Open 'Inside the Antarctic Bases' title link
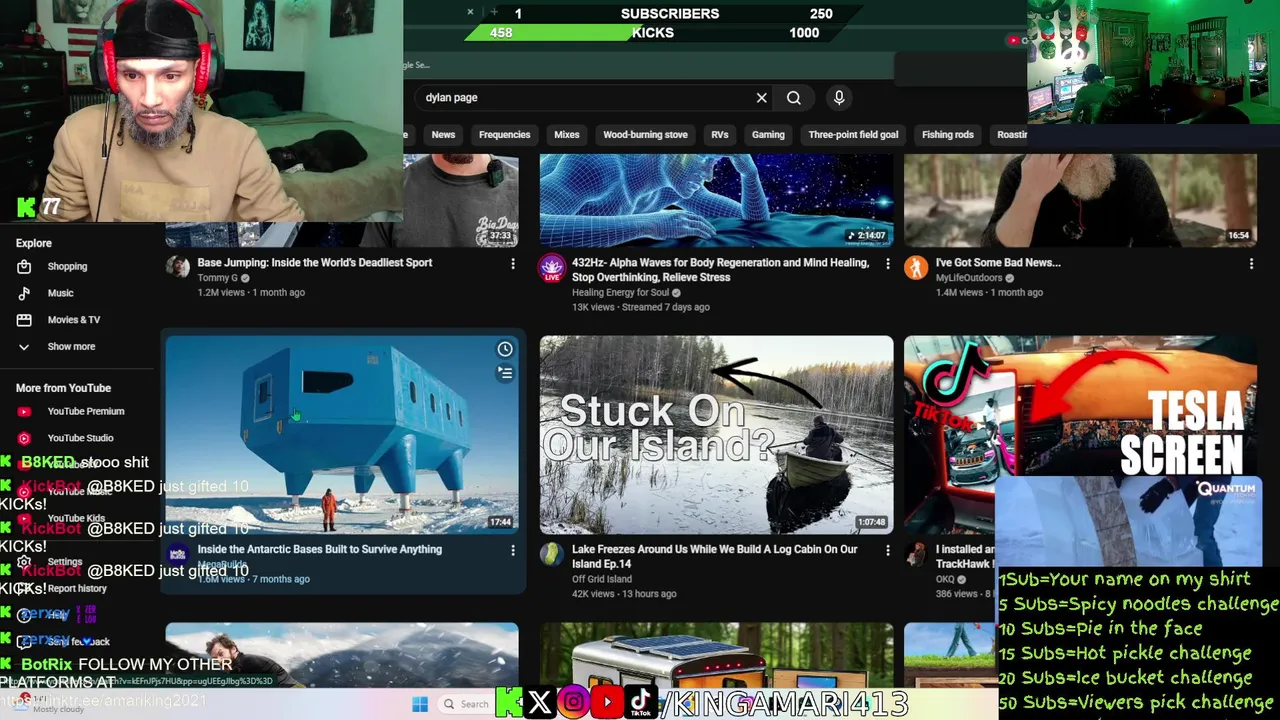Viewport: 1280px width, 720px height. pos(320,549)
